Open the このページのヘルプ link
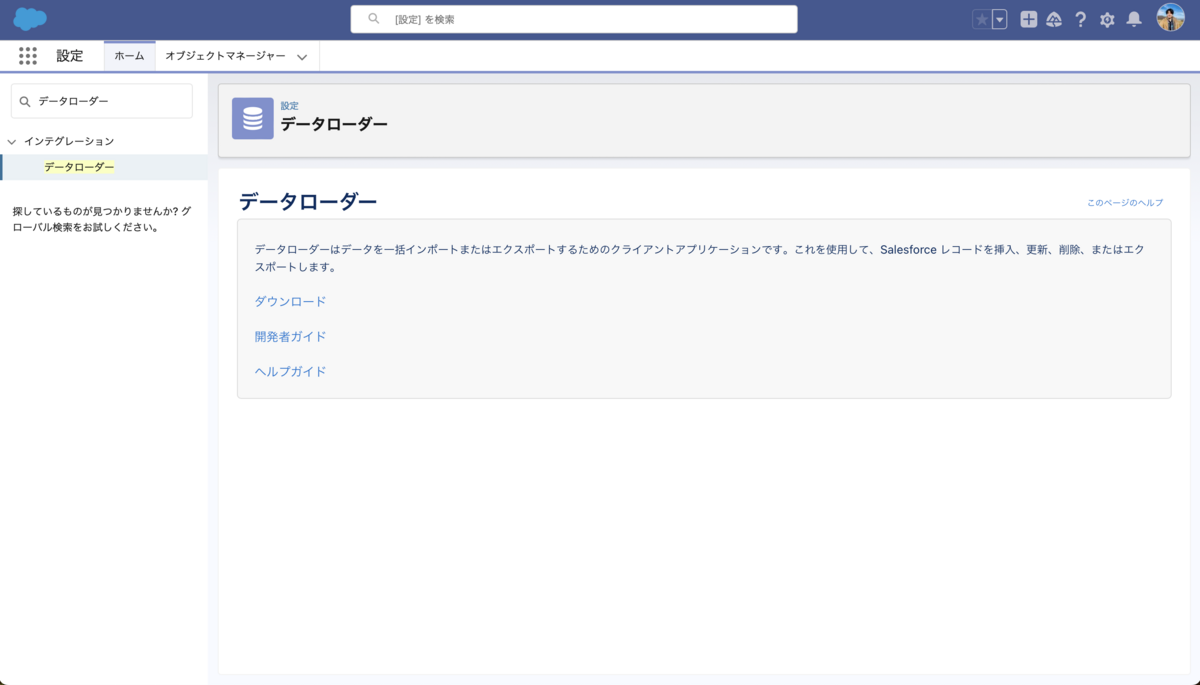The width and height of the screenshot is (1200, 685). coord(1125,203)
